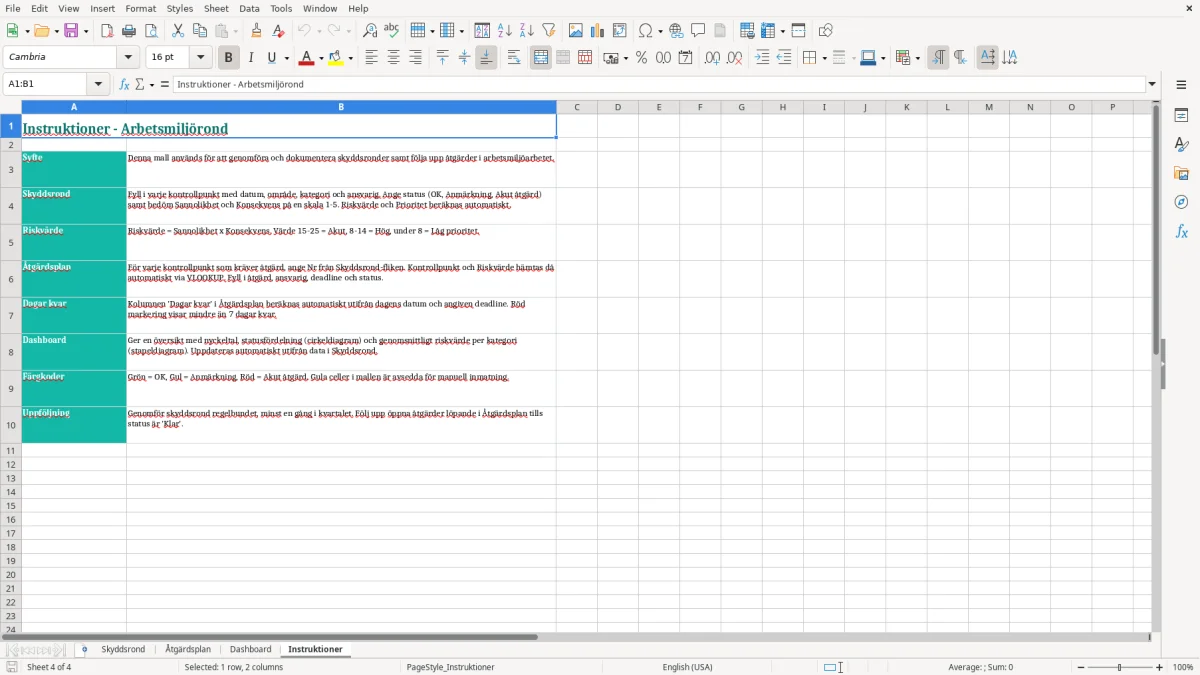
Task: Run the Spelling check icon
Action: tap(392, 31)
